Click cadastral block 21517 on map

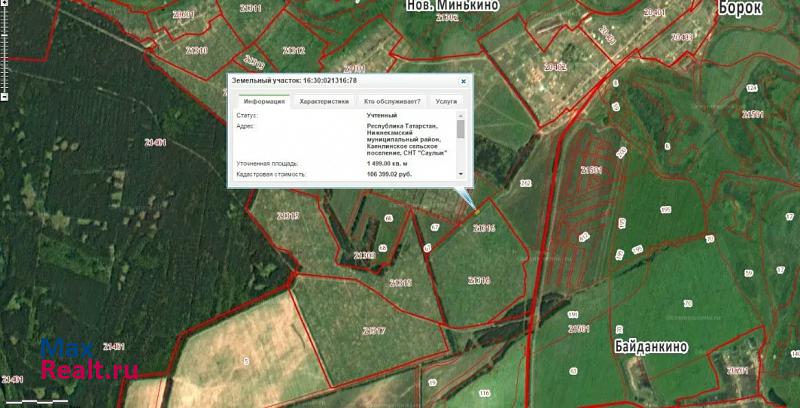coord(374,330)
